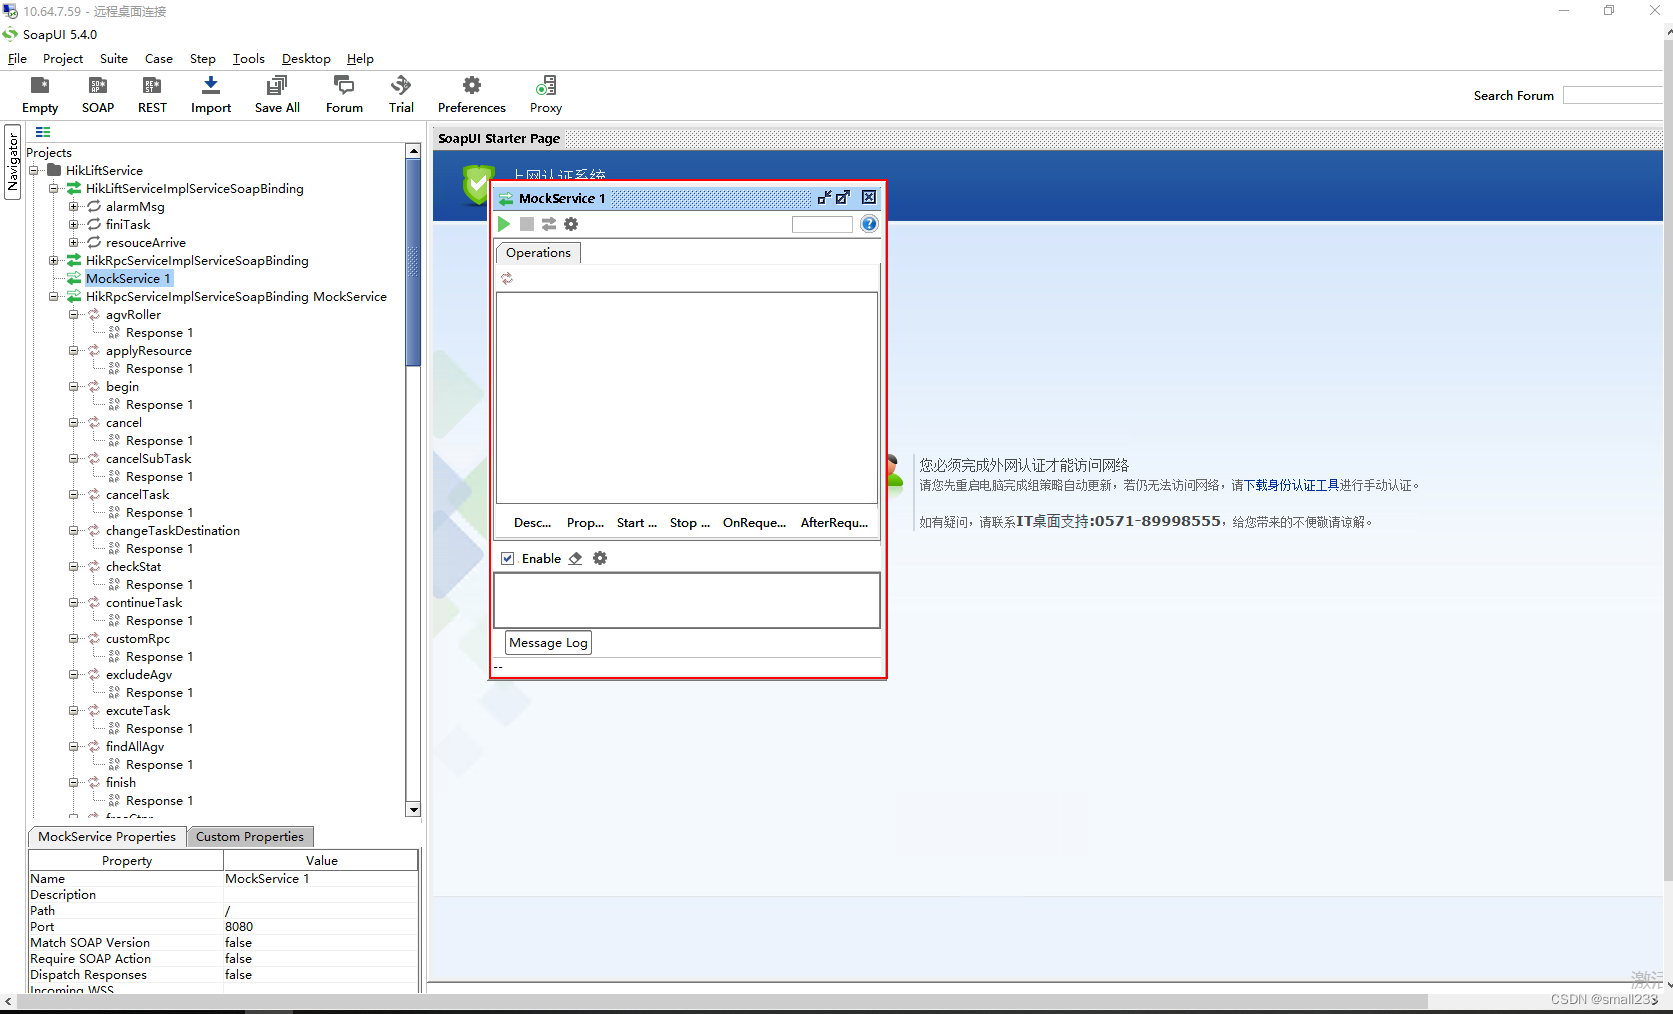
Task: Open MockService options gear icon
Action: [x=571, y=224]
